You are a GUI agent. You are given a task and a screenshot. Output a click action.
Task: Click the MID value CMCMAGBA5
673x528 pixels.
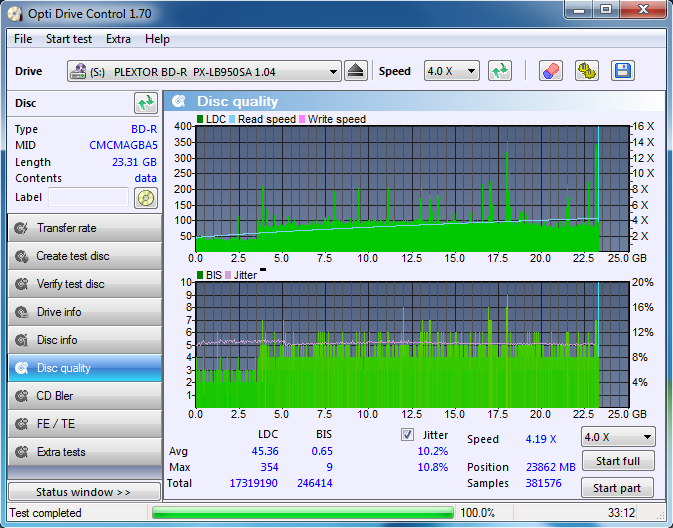tap(123, 146)
